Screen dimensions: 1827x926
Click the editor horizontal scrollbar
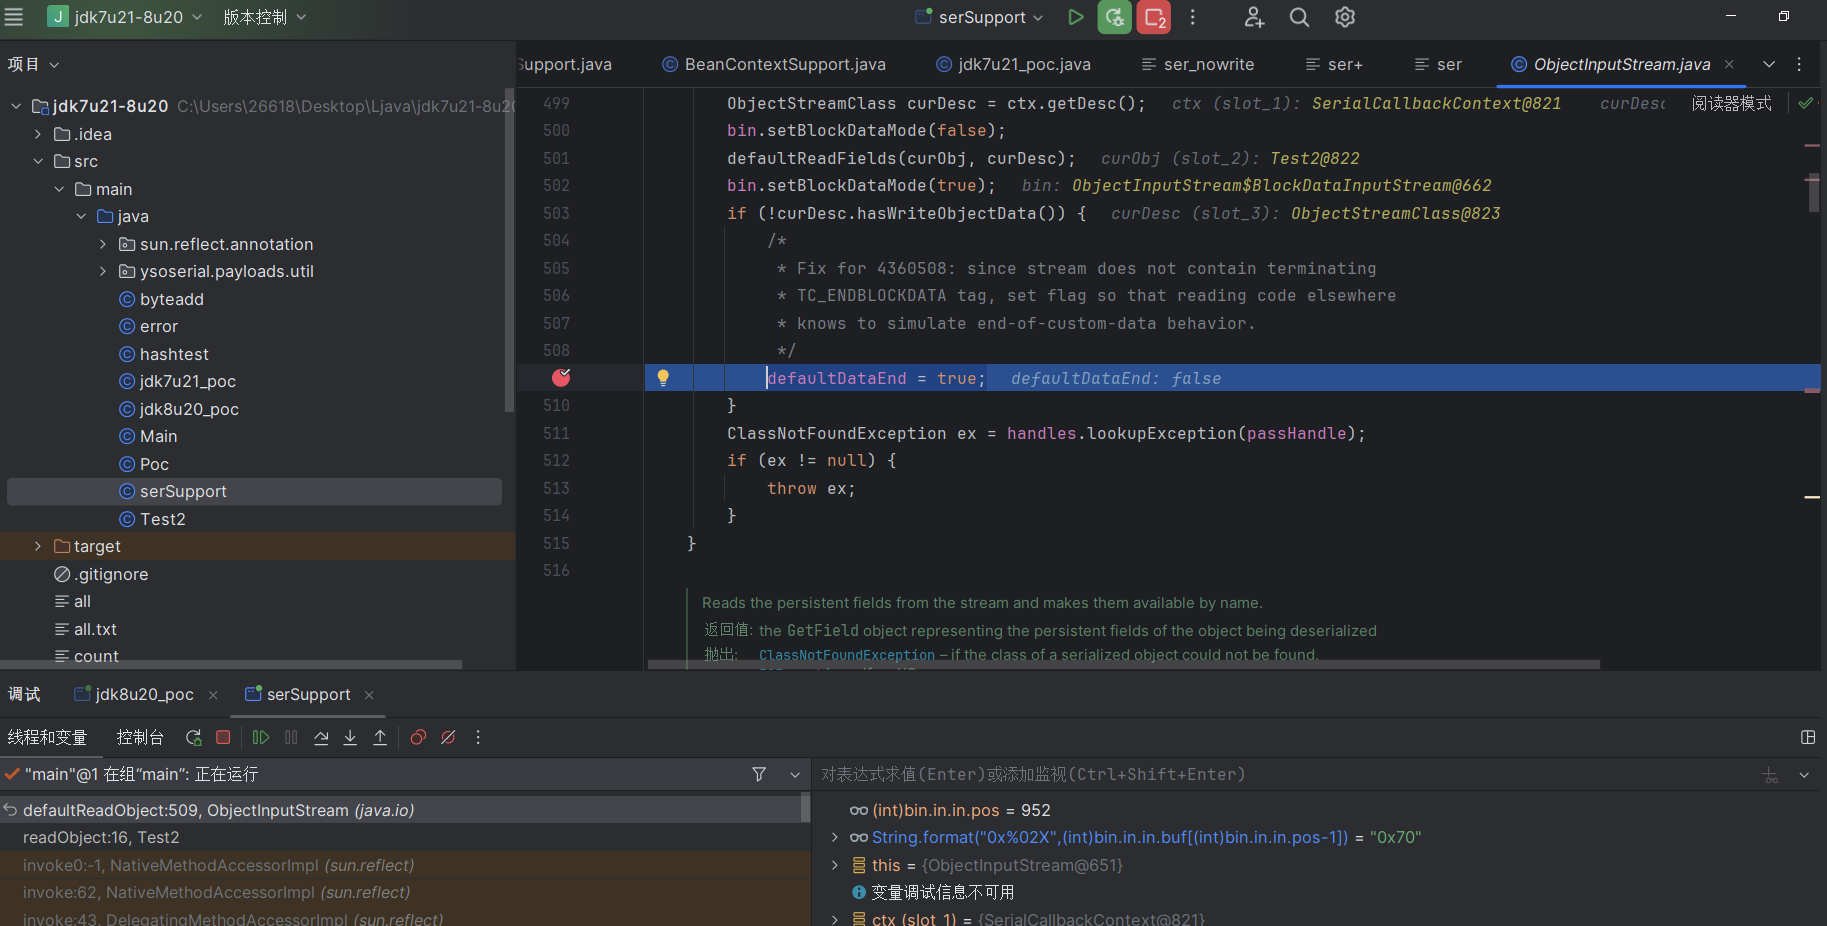tap(1123, 664)
